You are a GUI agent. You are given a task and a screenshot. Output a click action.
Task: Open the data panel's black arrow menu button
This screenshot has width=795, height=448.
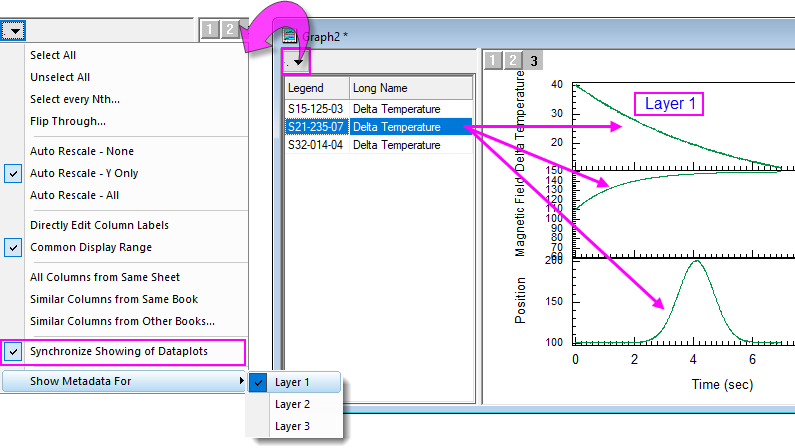click(x=297, y=61)
